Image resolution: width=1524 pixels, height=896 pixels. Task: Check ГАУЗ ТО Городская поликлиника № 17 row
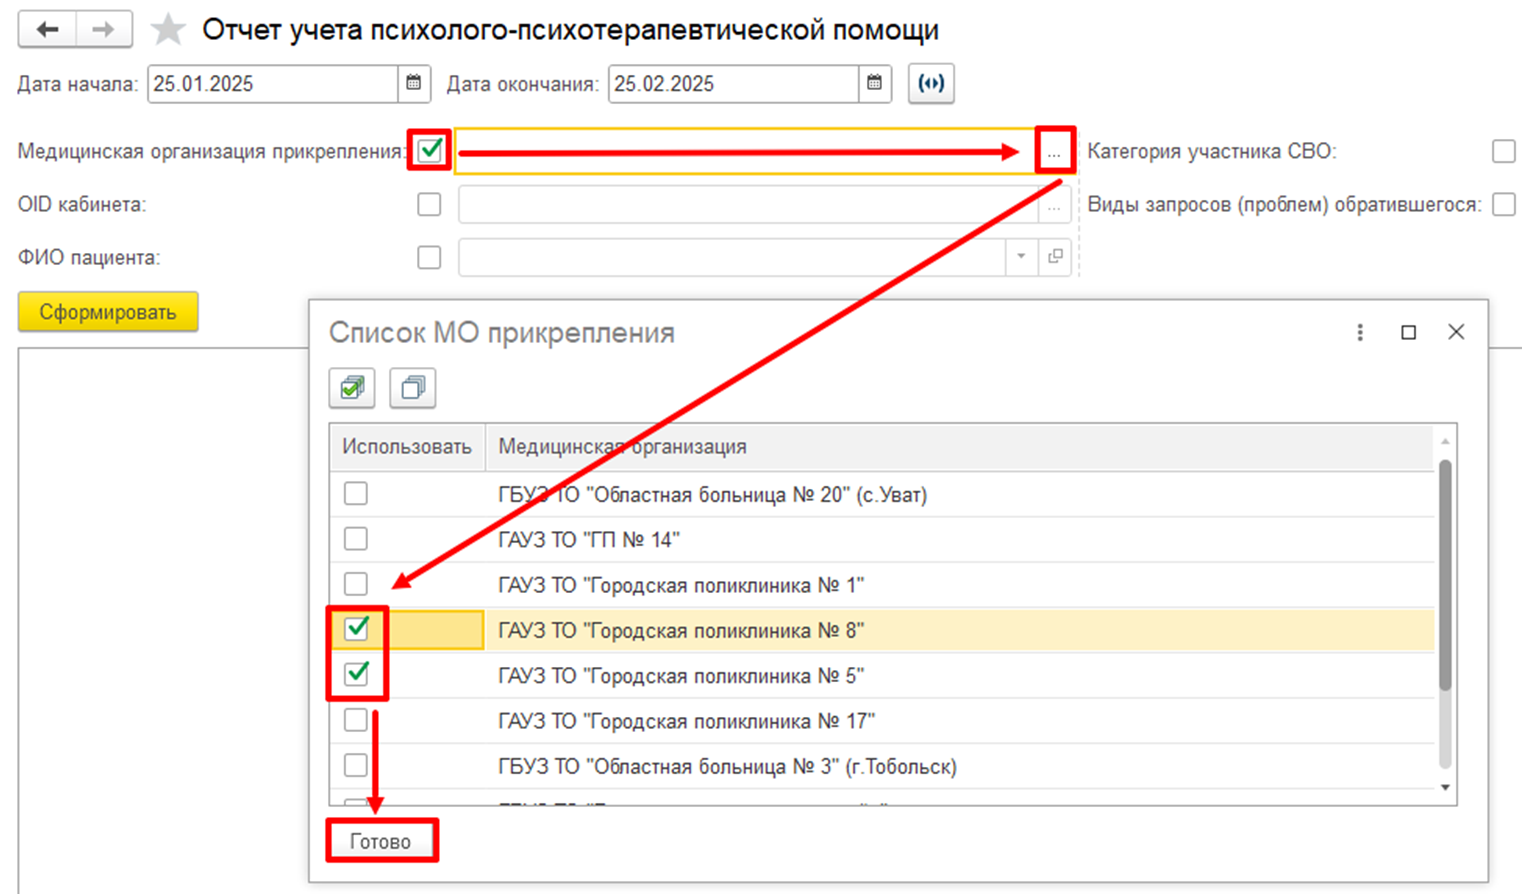pyautogui.click(x=356, y=720)
